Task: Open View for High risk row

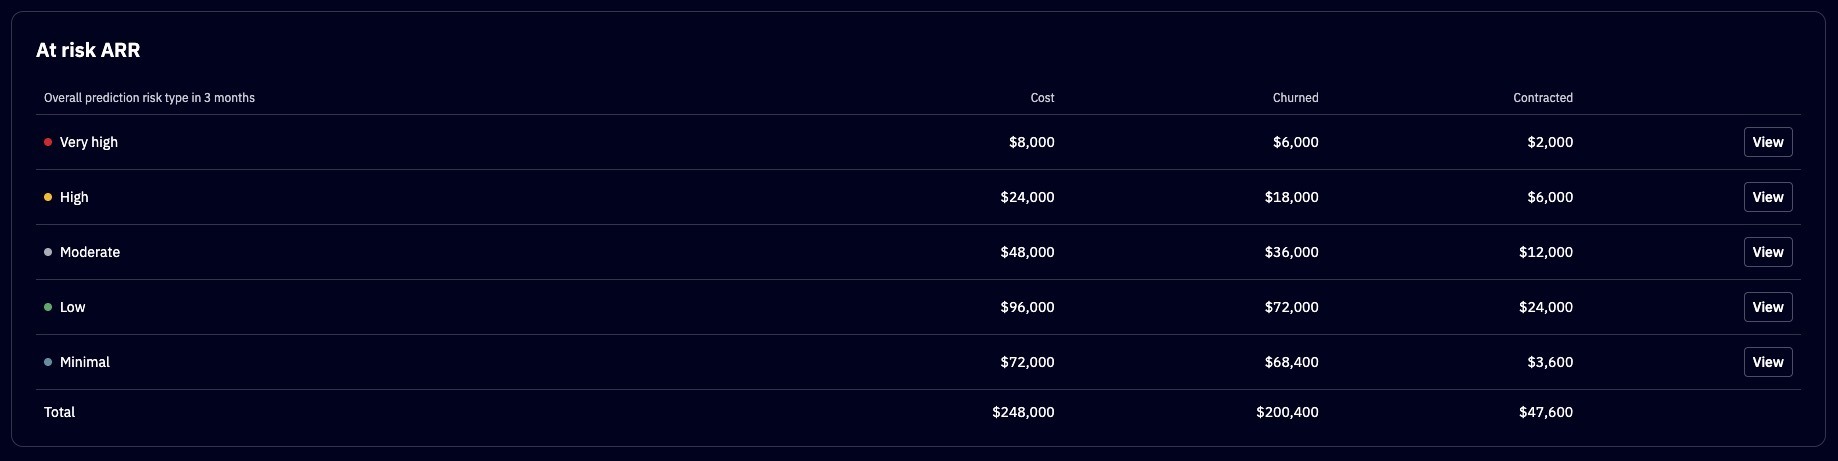Action: tap(1768, 197)
